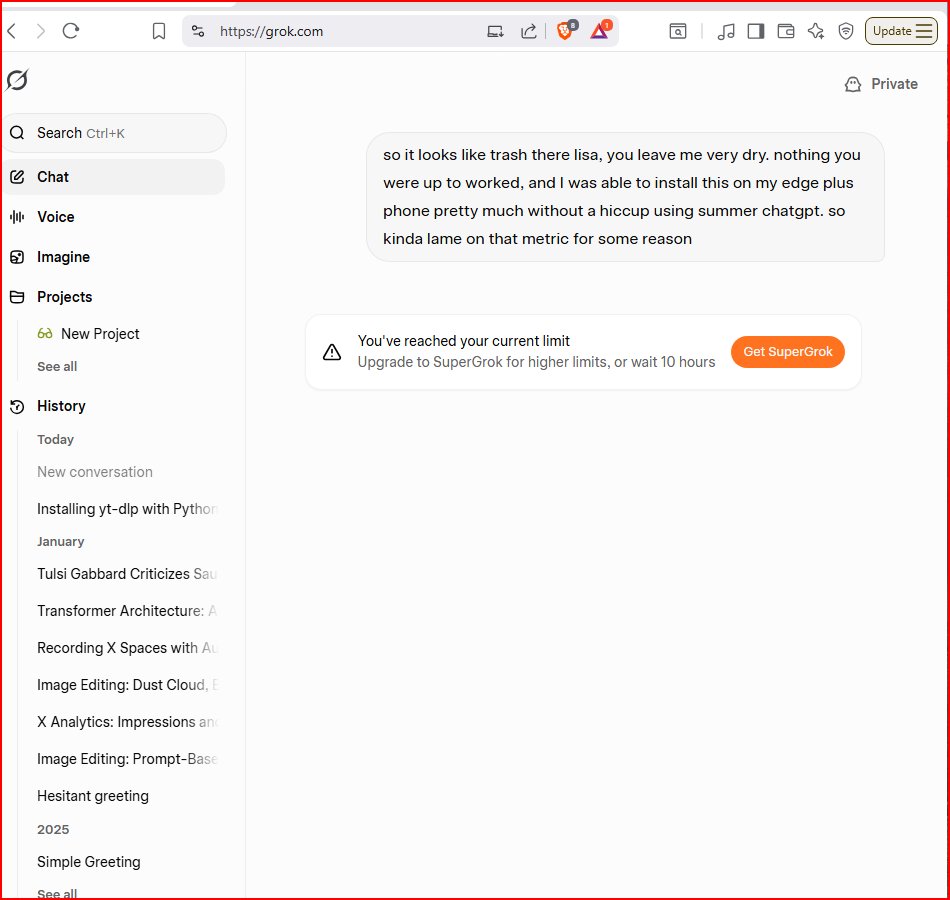
Task: Open the History section
Action: click(61, 406)
